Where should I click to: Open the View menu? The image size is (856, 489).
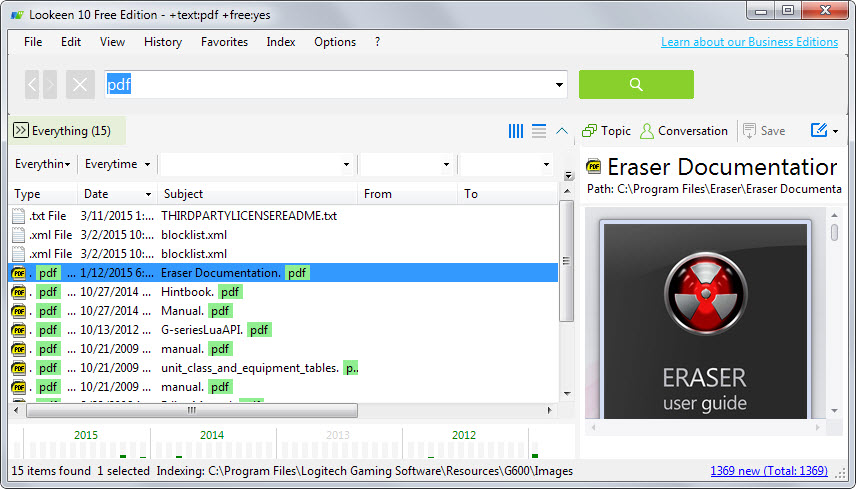pyautogui.click(x=112, y=42)
